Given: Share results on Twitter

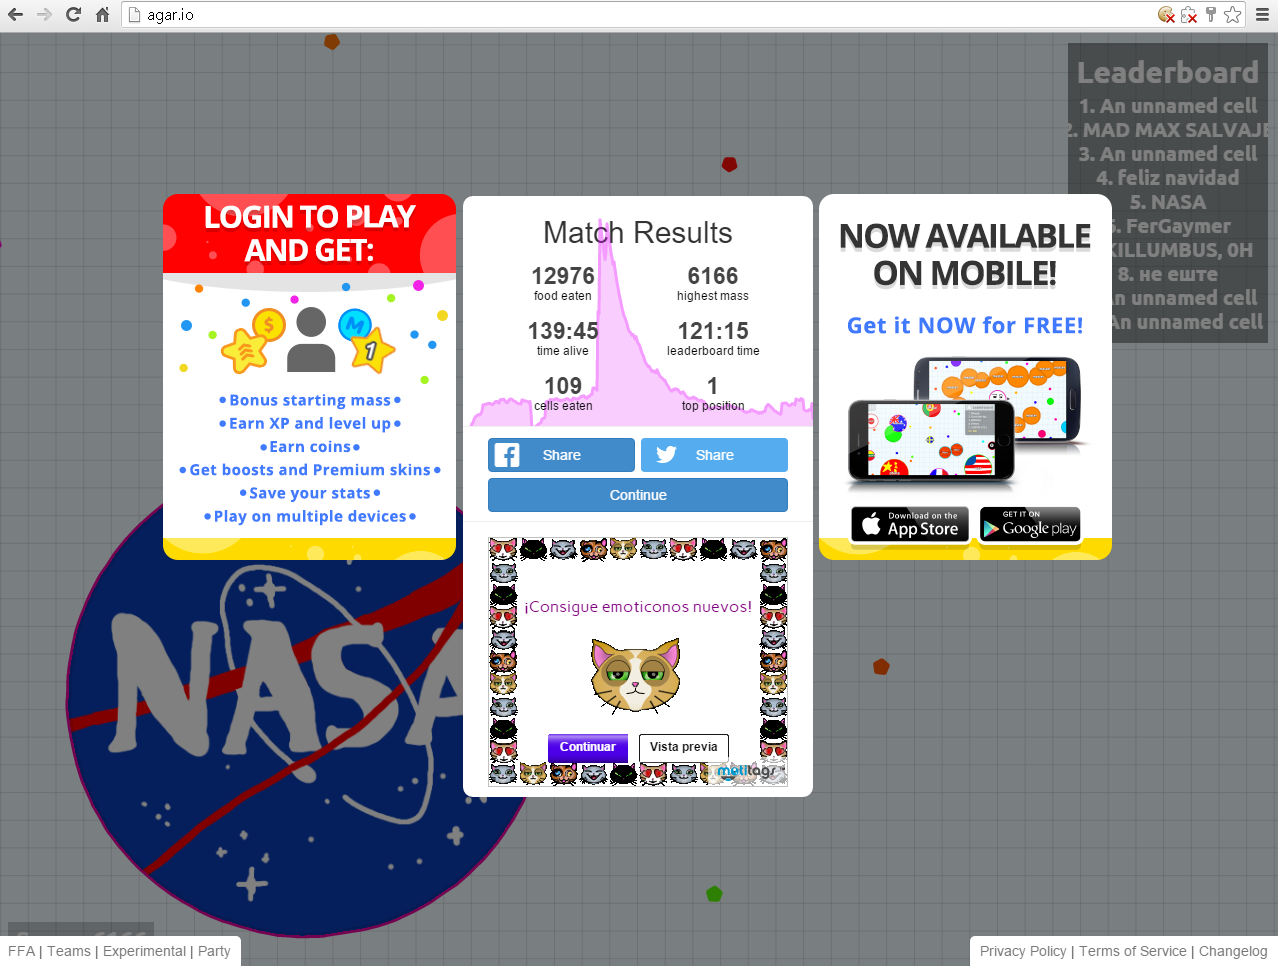Looking at the screenshot, I should pyautogui.click(x=714, y=455).
